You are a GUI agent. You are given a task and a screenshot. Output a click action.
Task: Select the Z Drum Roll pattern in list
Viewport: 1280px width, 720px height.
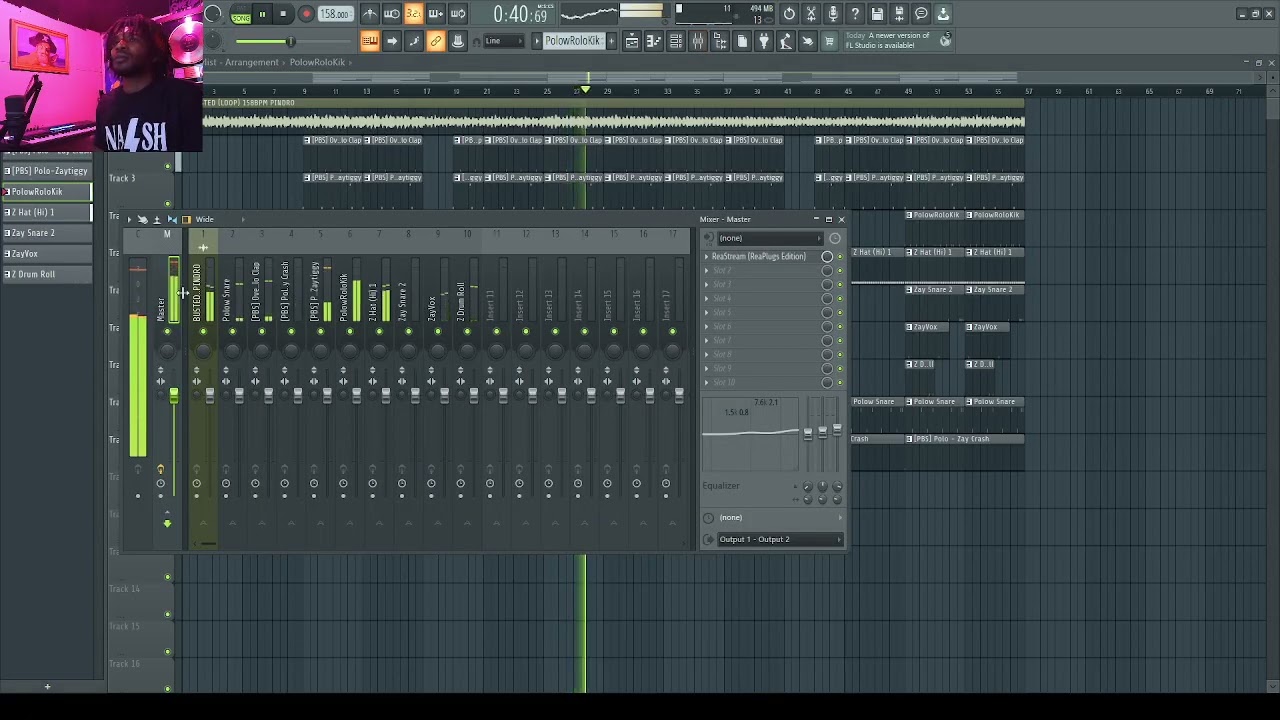47,274
